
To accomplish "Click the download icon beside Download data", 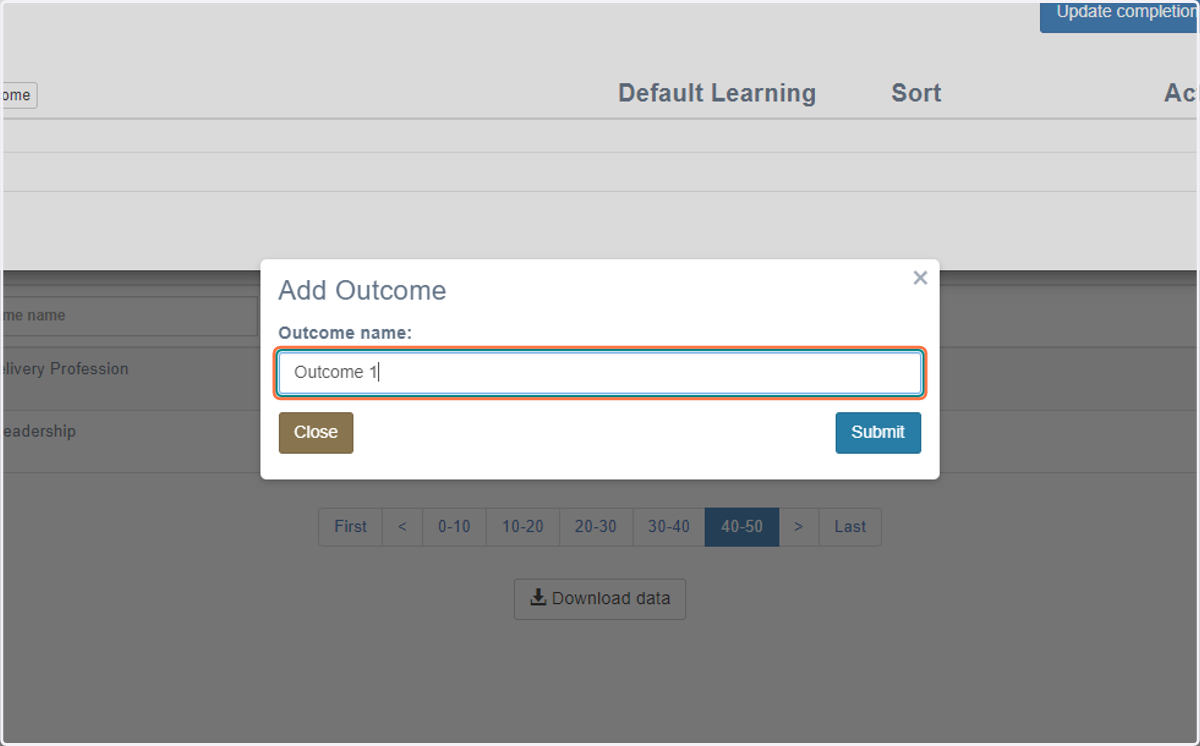I will (x=538, y=598).
